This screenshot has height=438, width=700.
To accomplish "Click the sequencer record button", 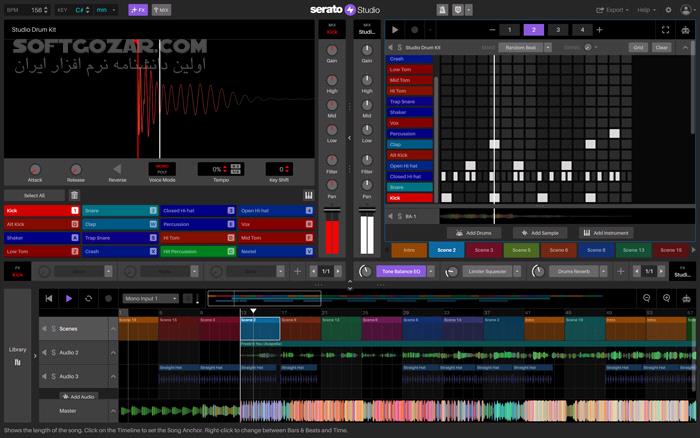I will (415, 30).
